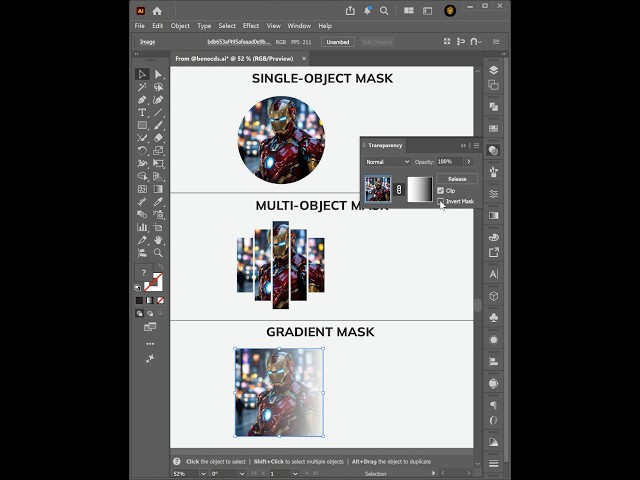This screenshot has width=640, height=480.
Task: Open the search magnifier in title bar
Action: coord(384,11)
